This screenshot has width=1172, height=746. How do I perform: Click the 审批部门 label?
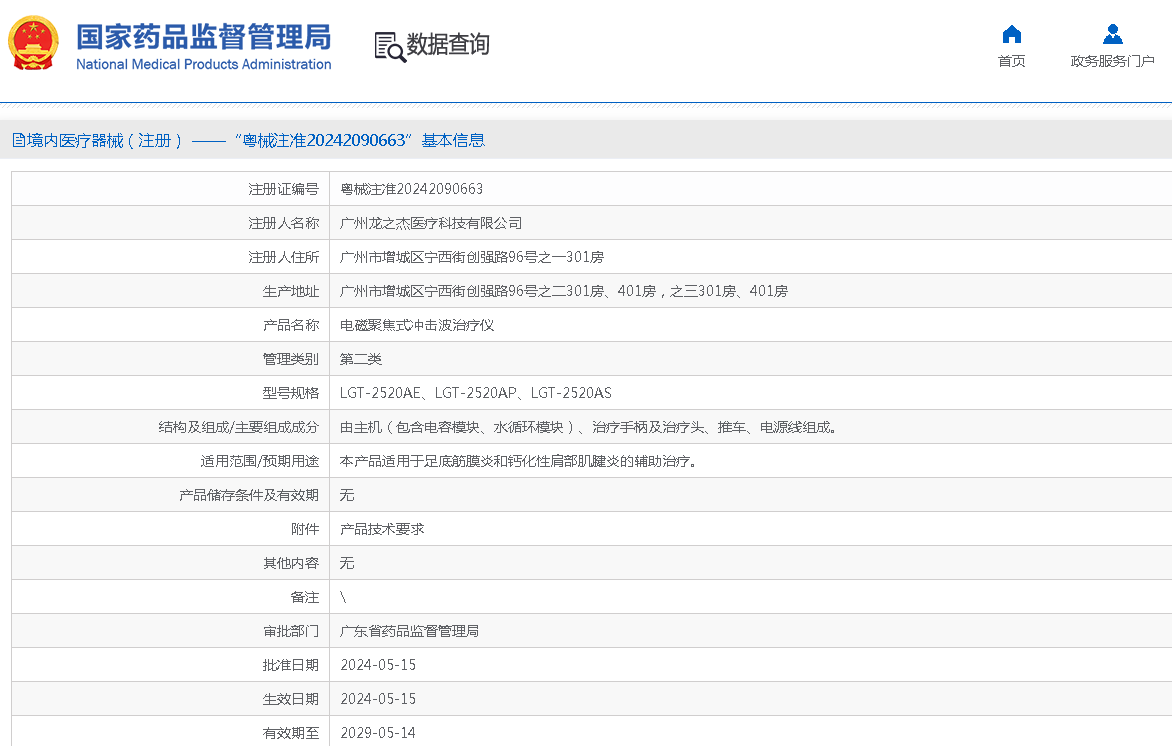click(x=291, y=631)
